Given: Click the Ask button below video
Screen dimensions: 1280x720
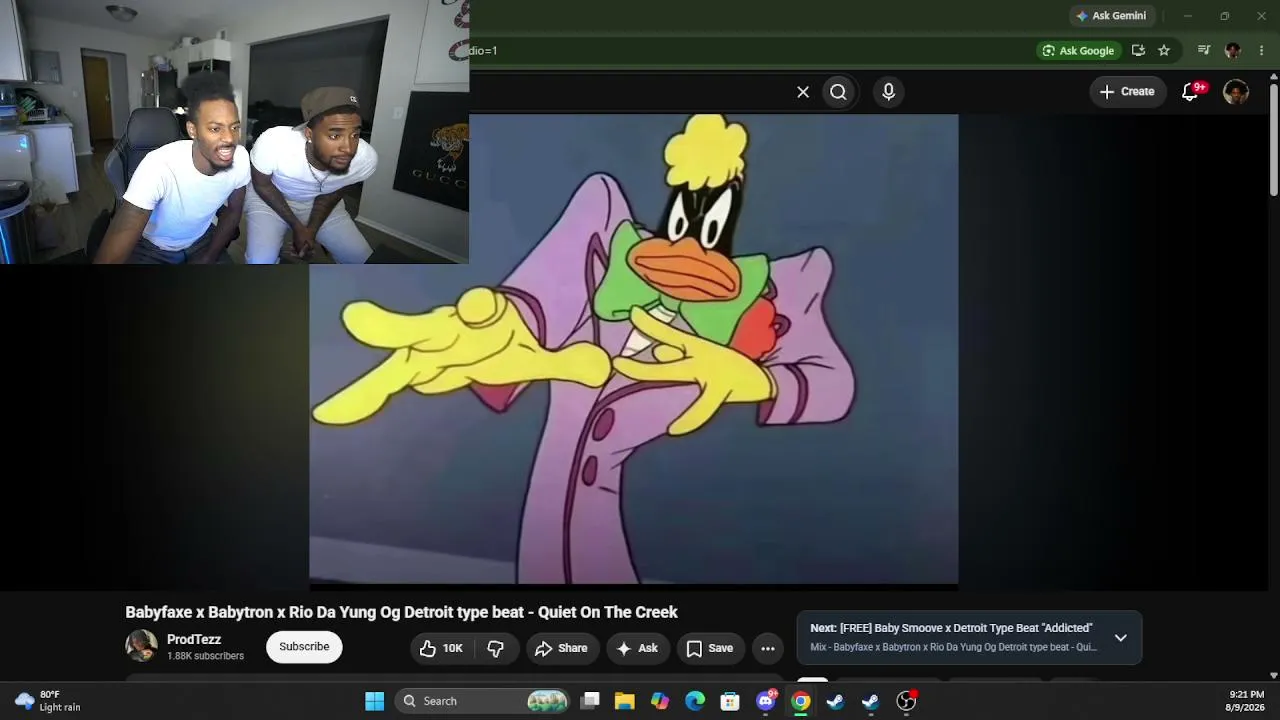Looking at the screenshot, I should [637, 648].
